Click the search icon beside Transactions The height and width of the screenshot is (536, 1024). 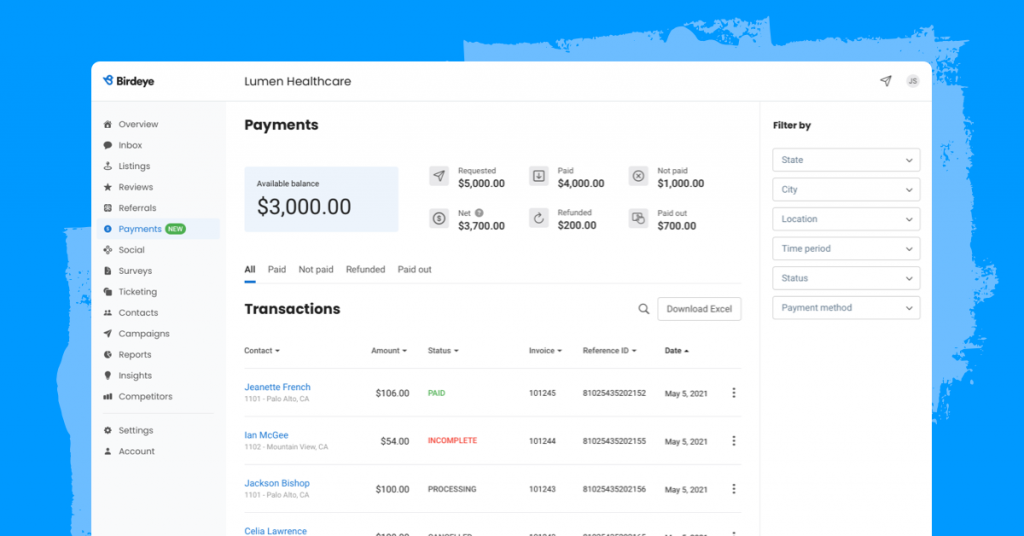click(644, 309)
